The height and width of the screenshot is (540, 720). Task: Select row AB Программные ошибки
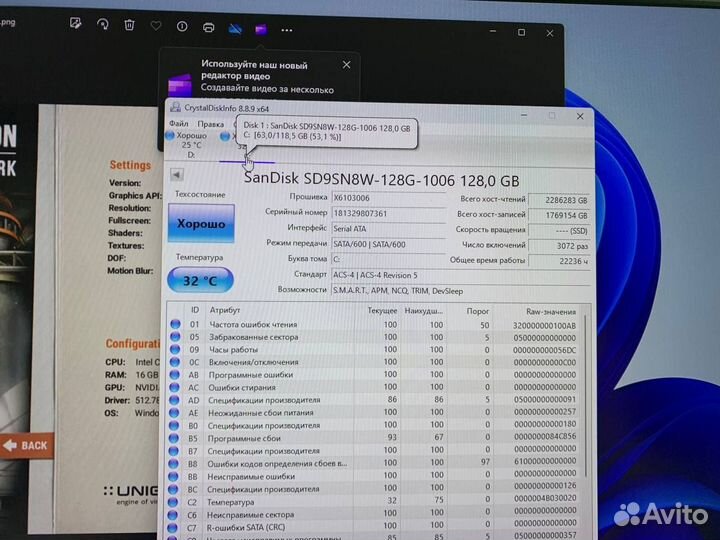click(374, 375)
